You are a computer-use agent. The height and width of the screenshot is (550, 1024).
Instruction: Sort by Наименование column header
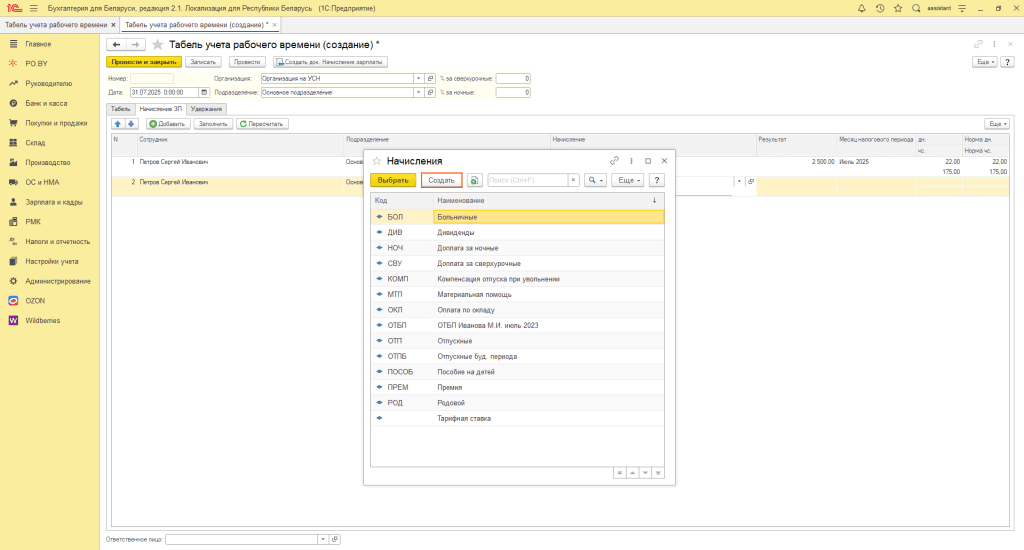[x=549, y=201]
